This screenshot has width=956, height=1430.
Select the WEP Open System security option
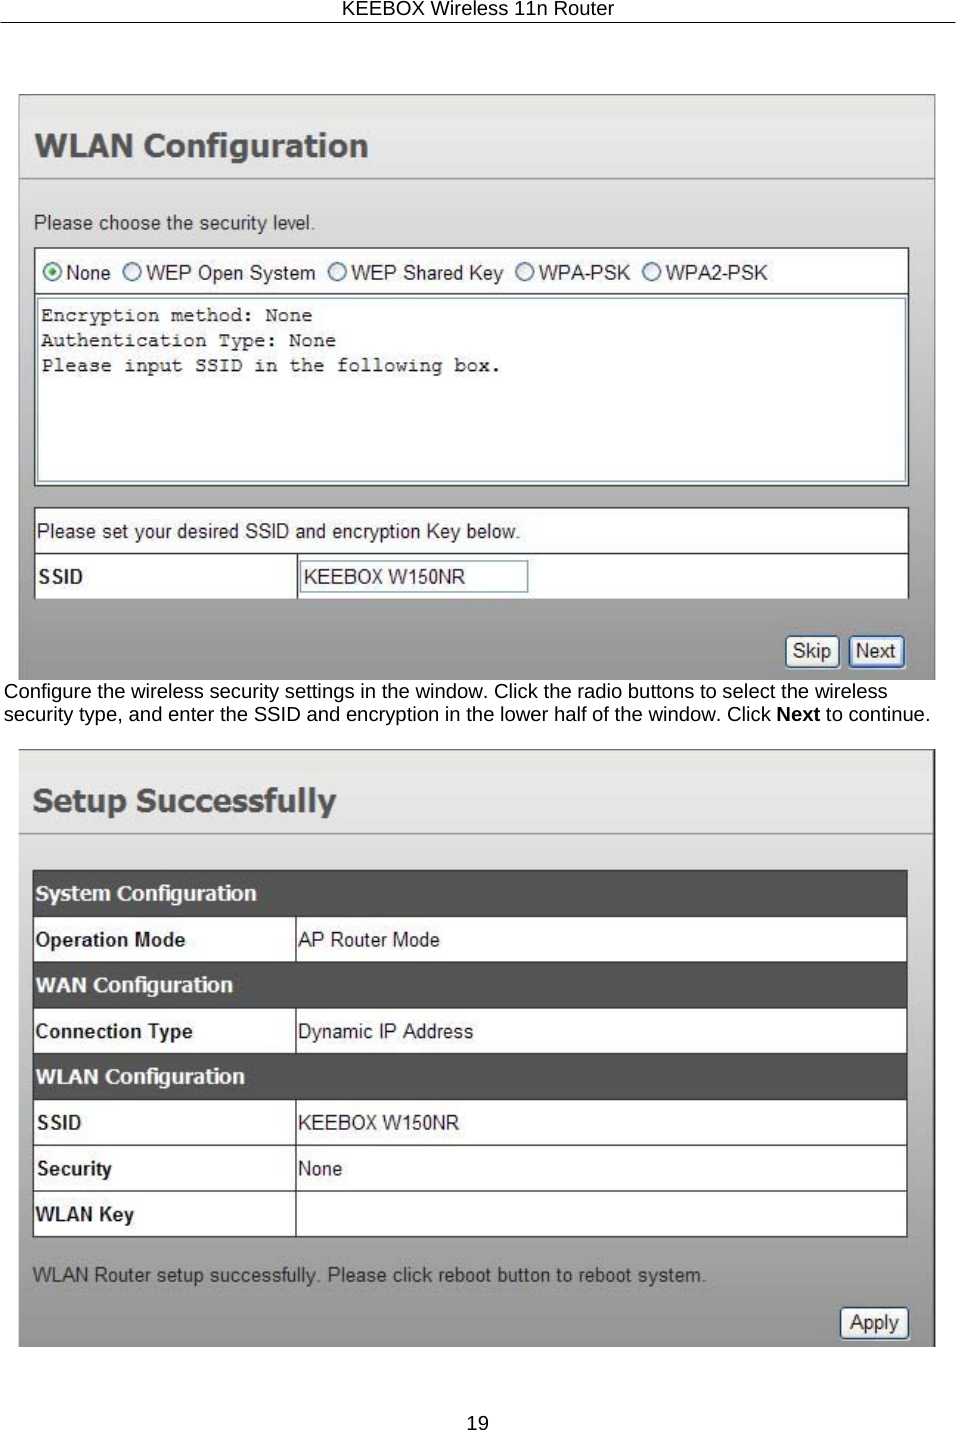(x=133, y=272)
